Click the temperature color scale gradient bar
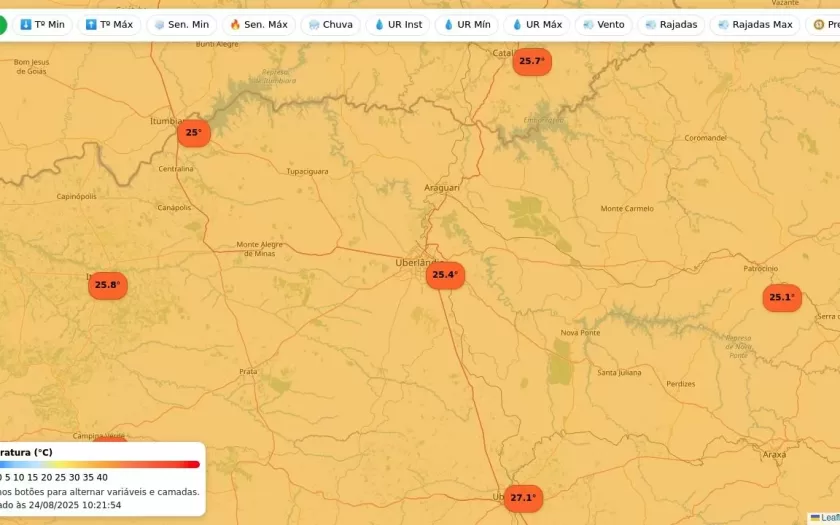Screen dimensions: 840x525 click(100, 464)
